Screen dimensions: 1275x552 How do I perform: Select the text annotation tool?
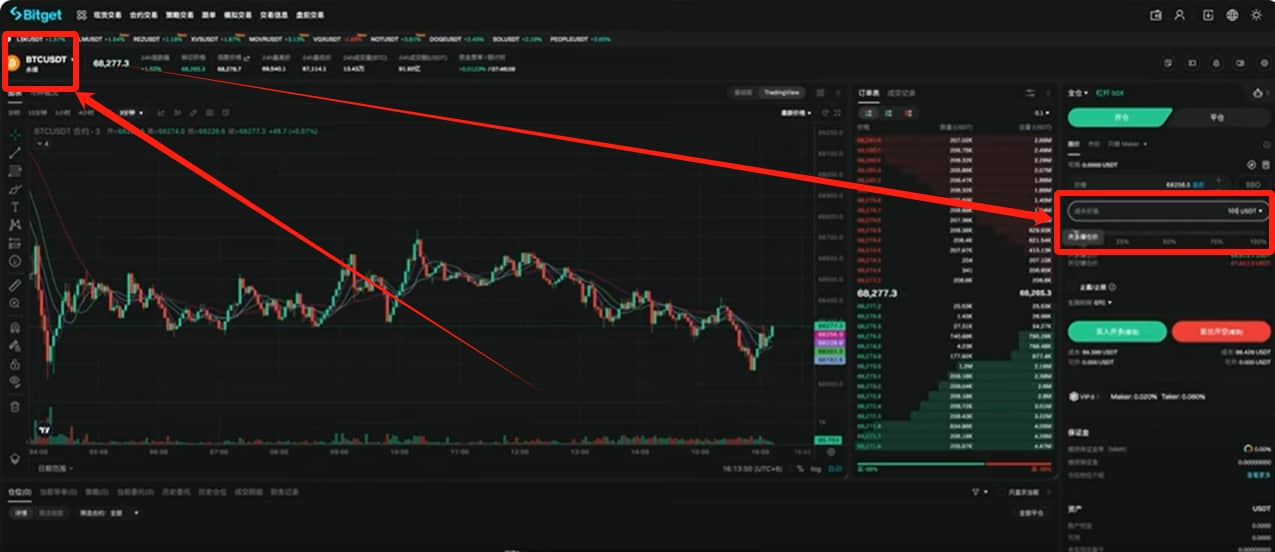(x=15, y=207)
